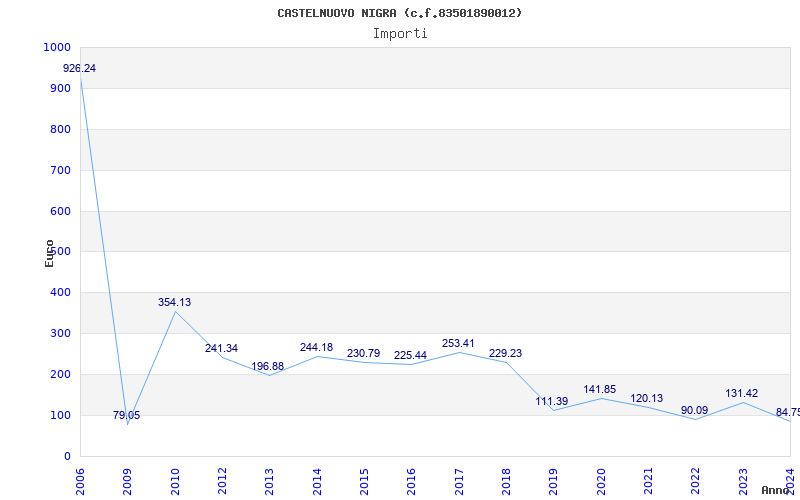Click the 1000 value on Euro axis
Viewport: 800px width, 500px height.
pos(57,47)
